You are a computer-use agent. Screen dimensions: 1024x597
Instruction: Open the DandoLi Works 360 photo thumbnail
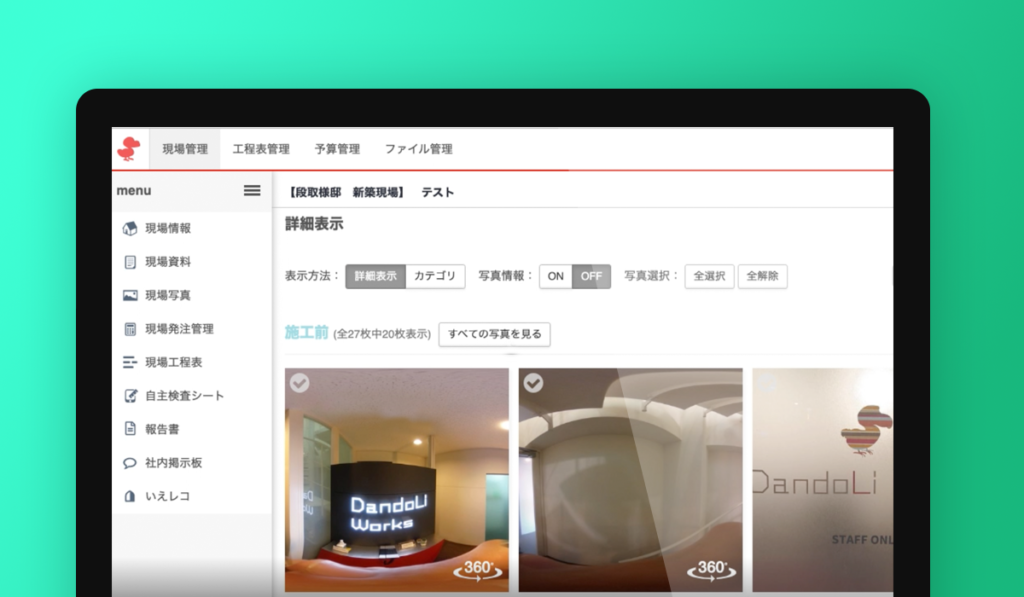click(x=396, y=480)
